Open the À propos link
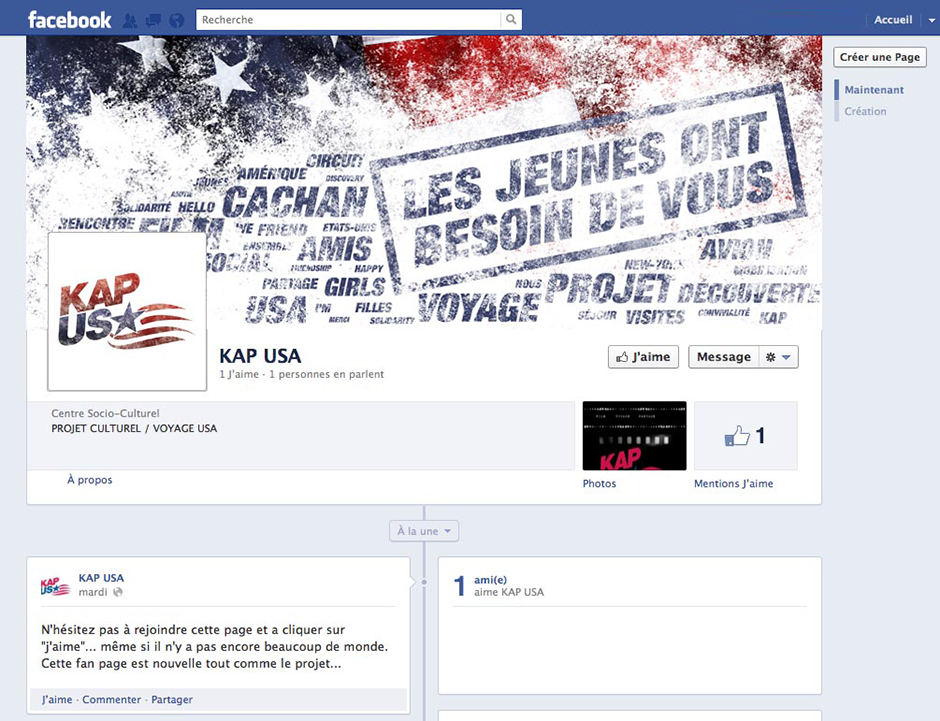 (89, 480)
